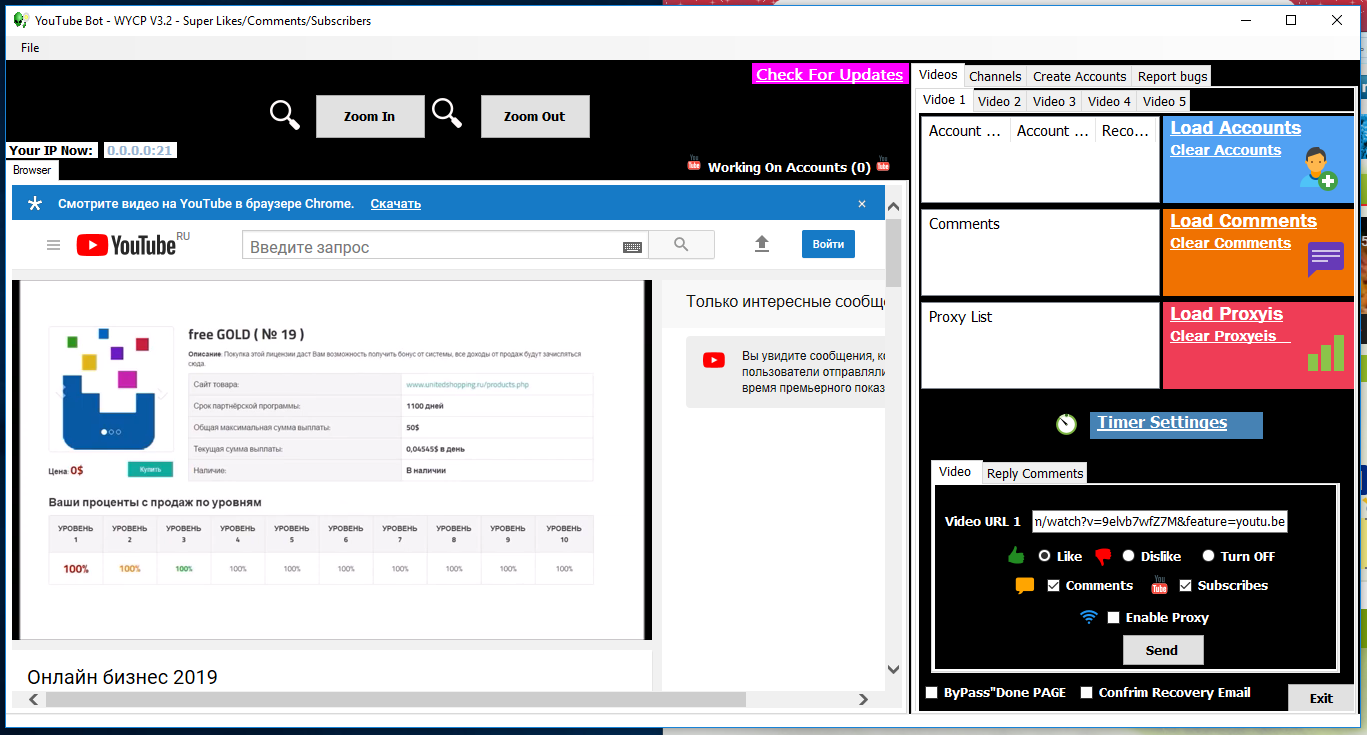Select the Like radio button
Viewport: 1367px width, 735px height.
pyautogui.click(x=1045, y=556)
